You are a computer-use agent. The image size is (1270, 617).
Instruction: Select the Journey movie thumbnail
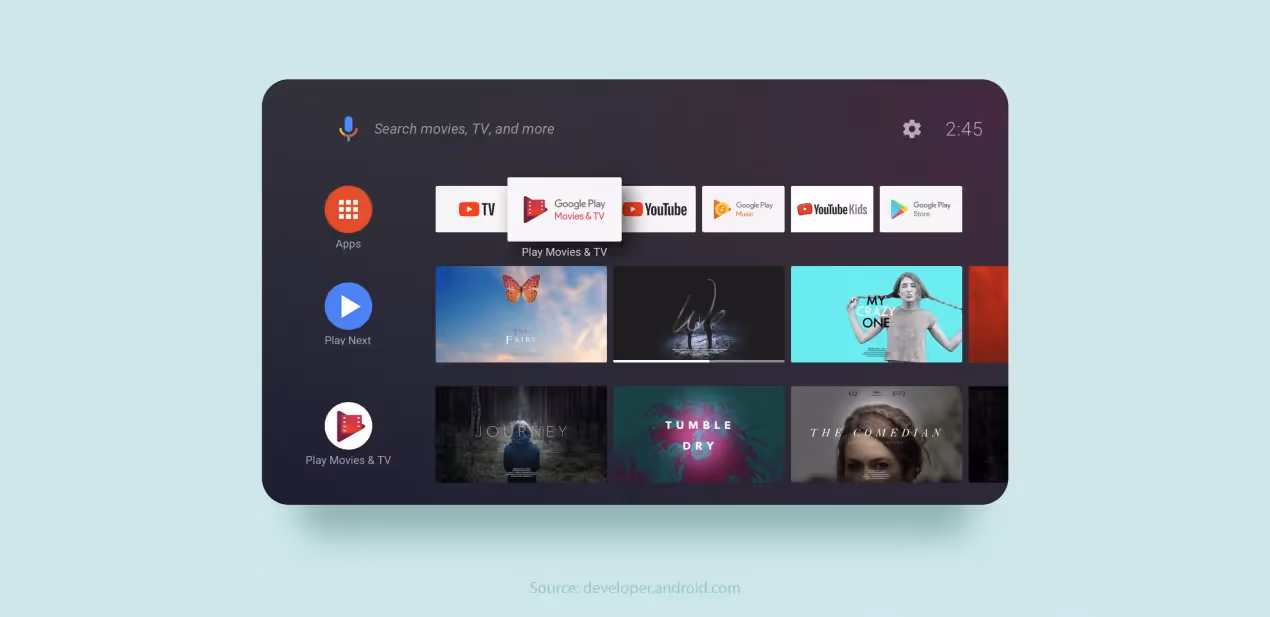tap(520, 434)
